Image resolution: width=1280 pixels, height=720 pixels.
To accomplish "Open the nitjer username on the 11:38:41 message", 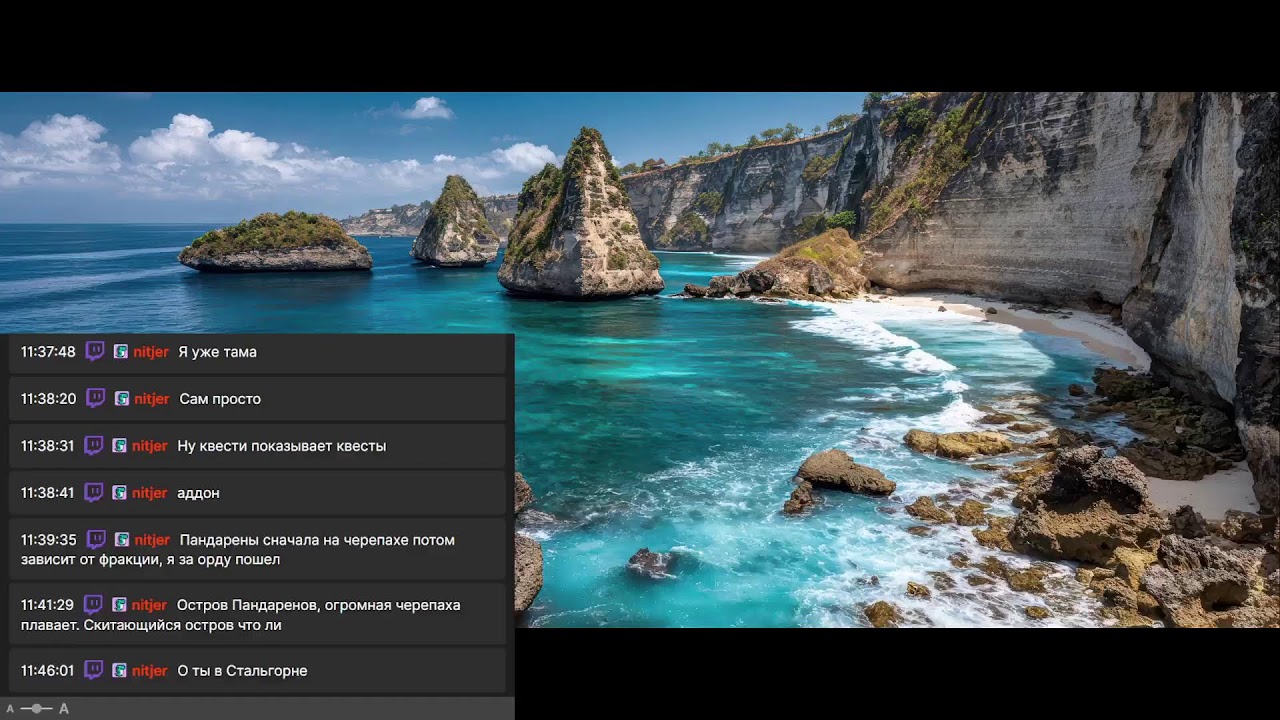I will [x=150, y=493].
